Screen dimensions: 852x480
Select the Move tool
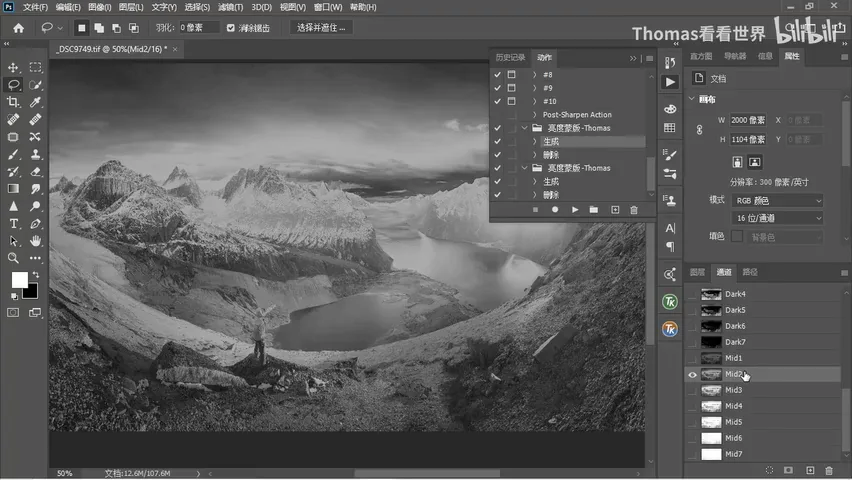pos(13,67)
